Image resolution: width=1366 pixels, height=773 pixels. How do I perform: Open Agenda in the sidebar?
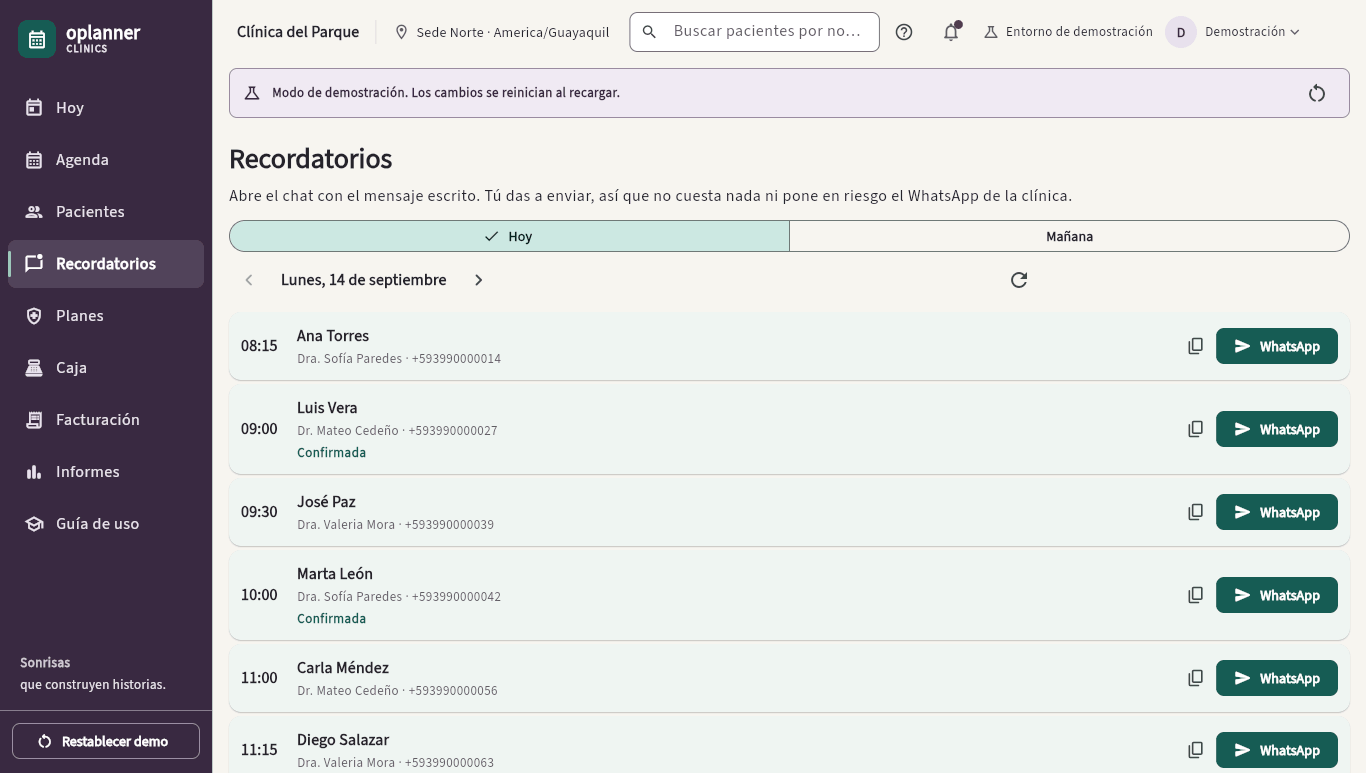point(106,160)
